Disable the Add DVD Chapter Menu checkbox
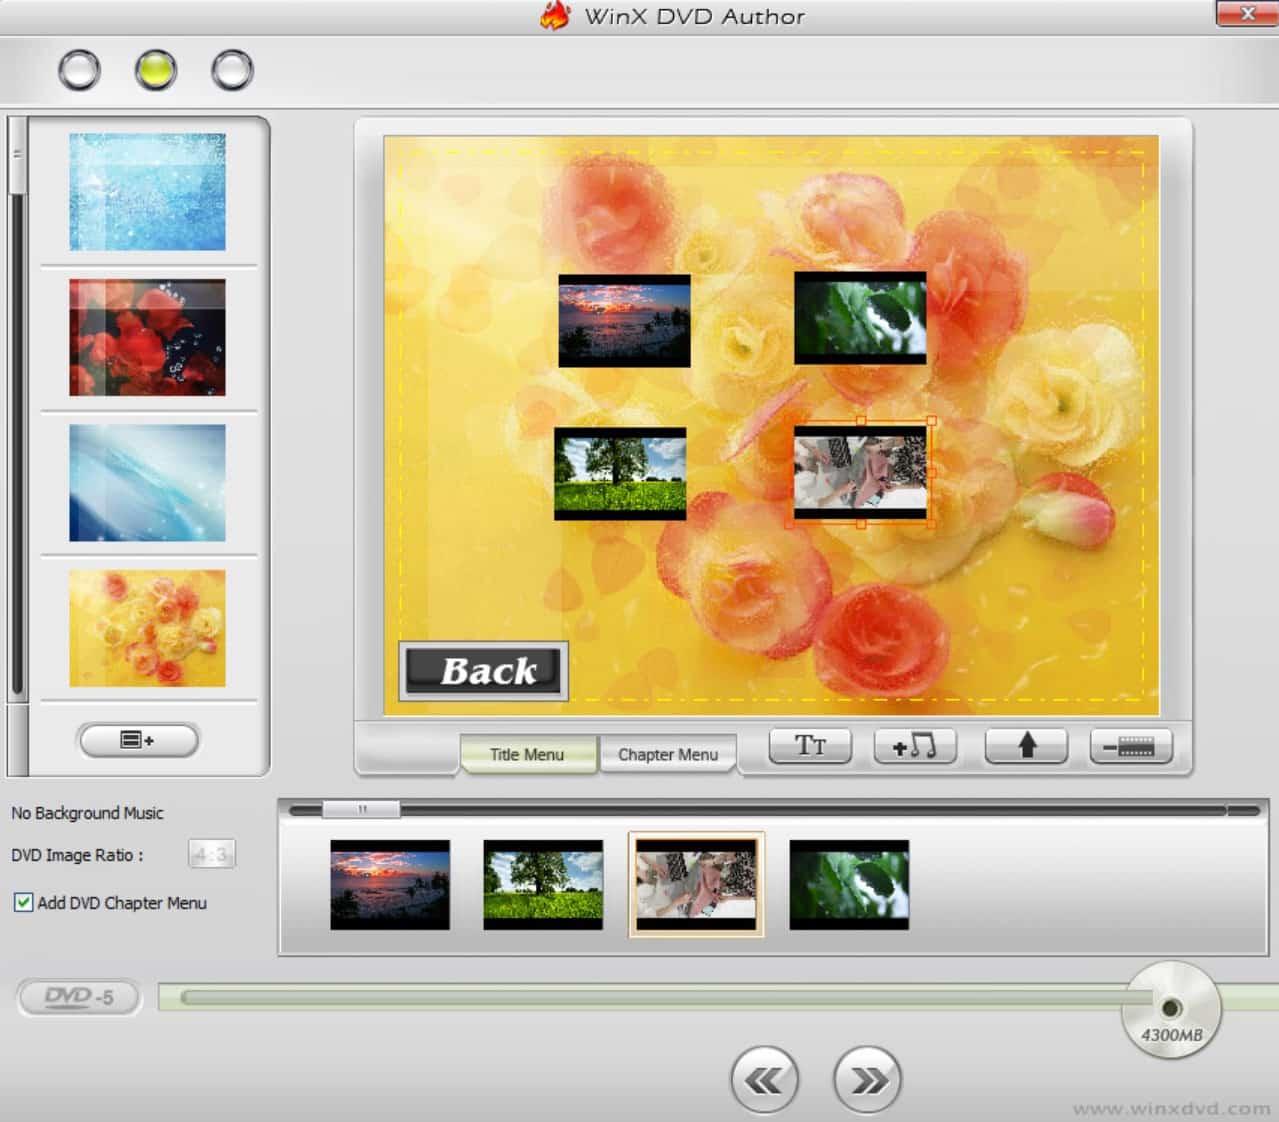The image size is (1279, 1122). click(x=22, y=903)
